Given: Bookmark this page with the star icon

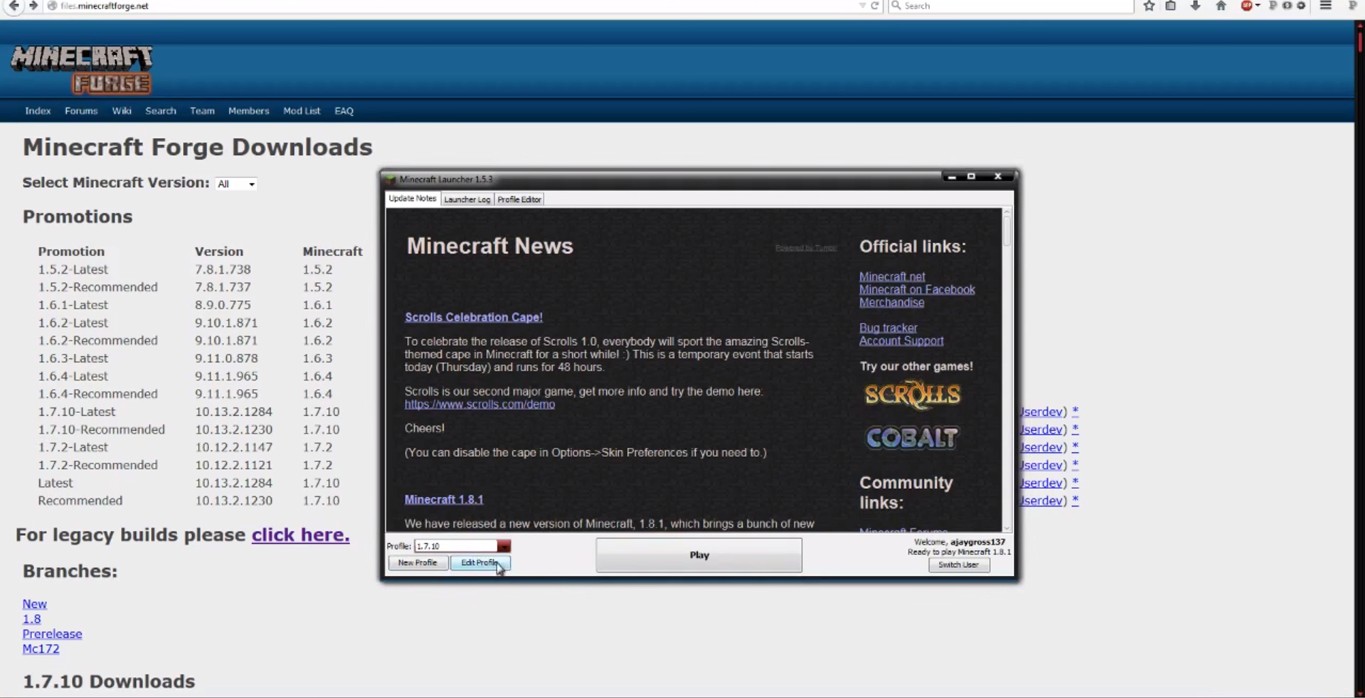Looking at the screenshot, I should coord(1149,6).
